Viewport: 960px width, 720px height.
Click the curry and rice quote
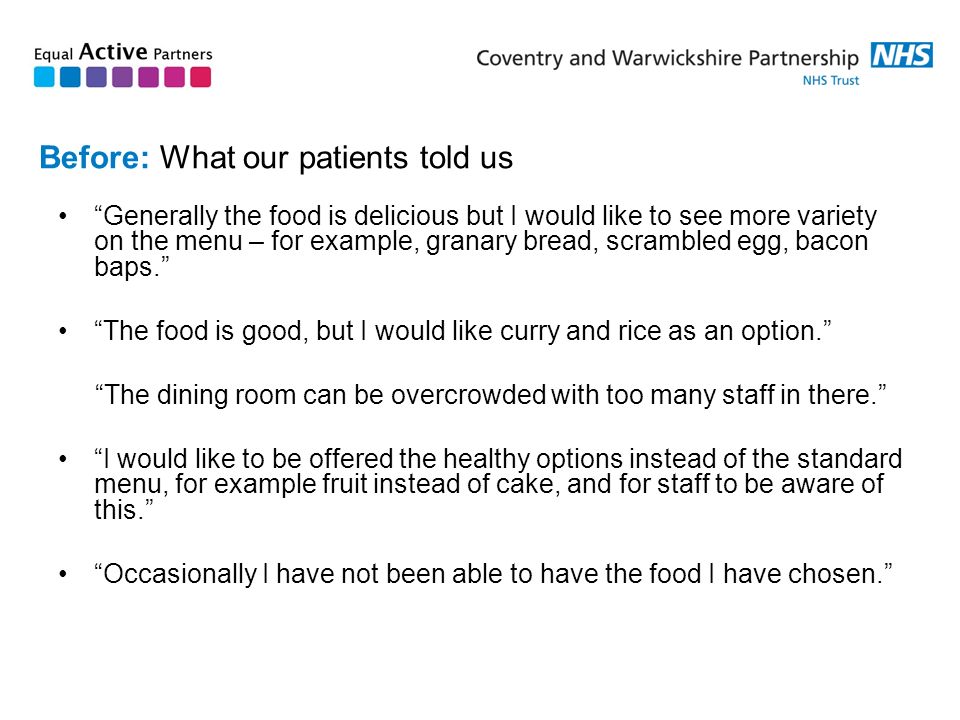pyautogui.click(x=463, y=331)
